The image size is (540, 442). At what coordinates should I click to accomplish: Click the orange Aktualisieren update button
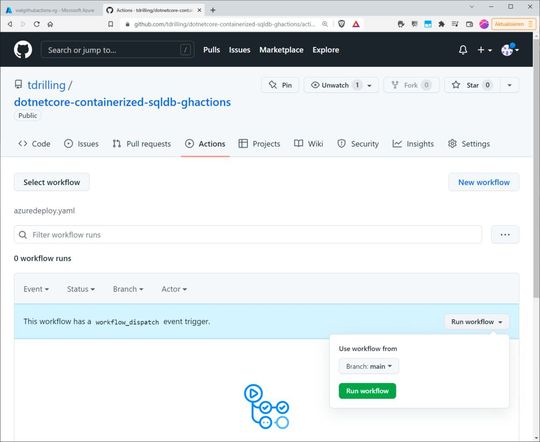click(513, 24)
